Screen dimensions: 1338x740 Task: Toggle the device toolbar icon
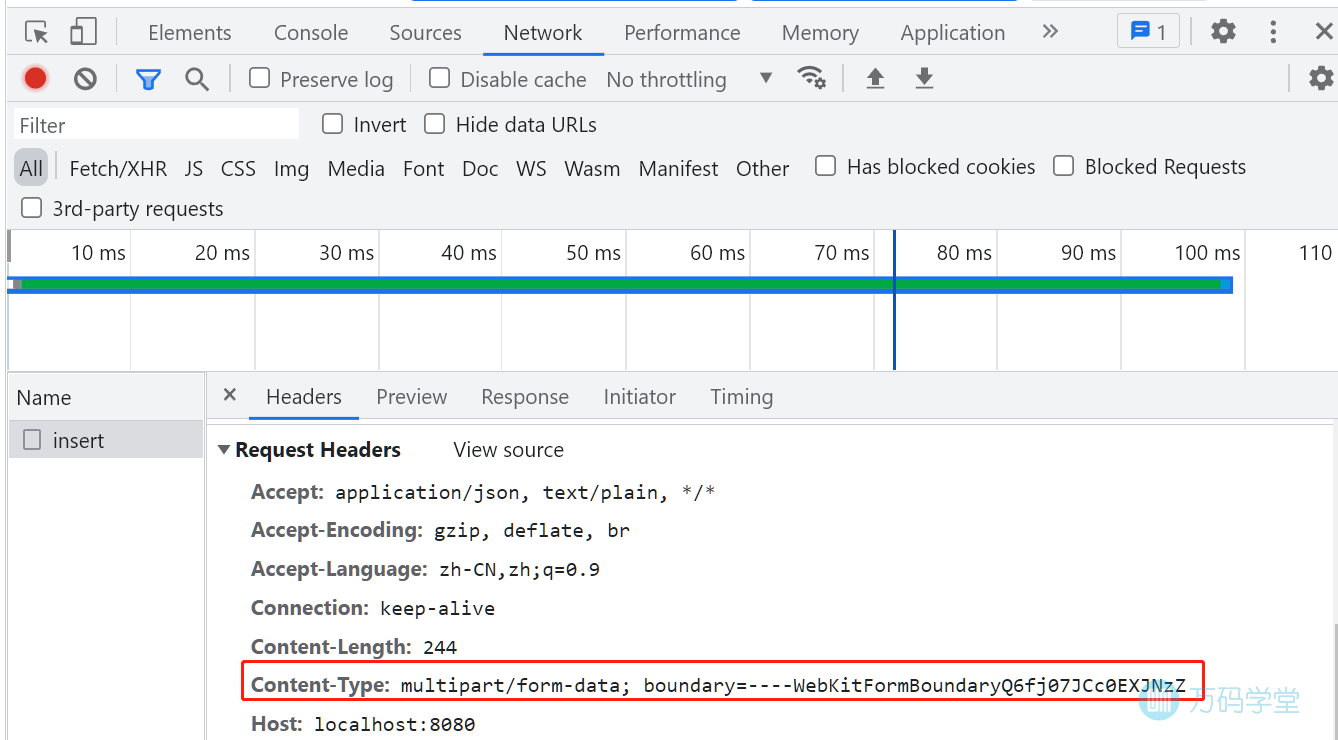click(83, 32)
